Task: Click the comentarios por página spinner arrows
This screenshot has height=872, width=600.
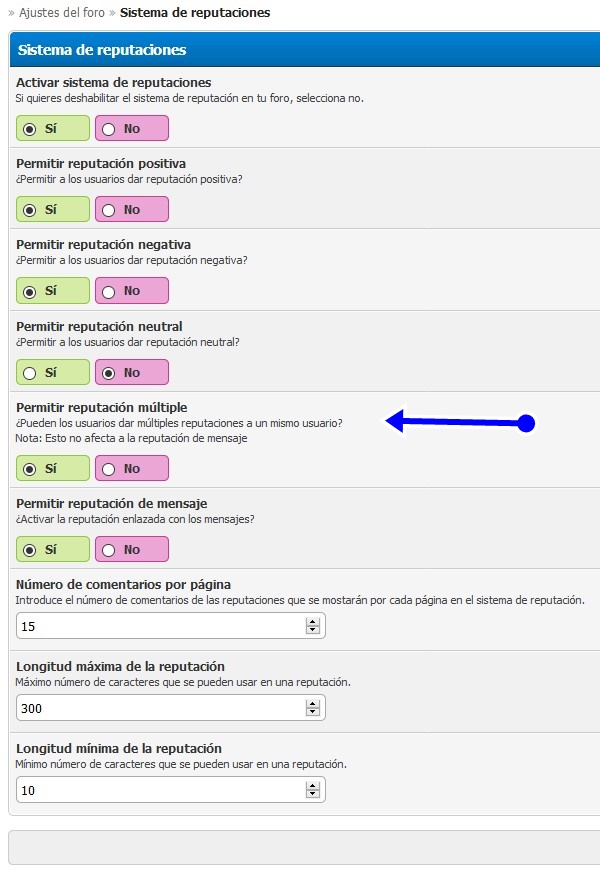Action: (313, 626)
